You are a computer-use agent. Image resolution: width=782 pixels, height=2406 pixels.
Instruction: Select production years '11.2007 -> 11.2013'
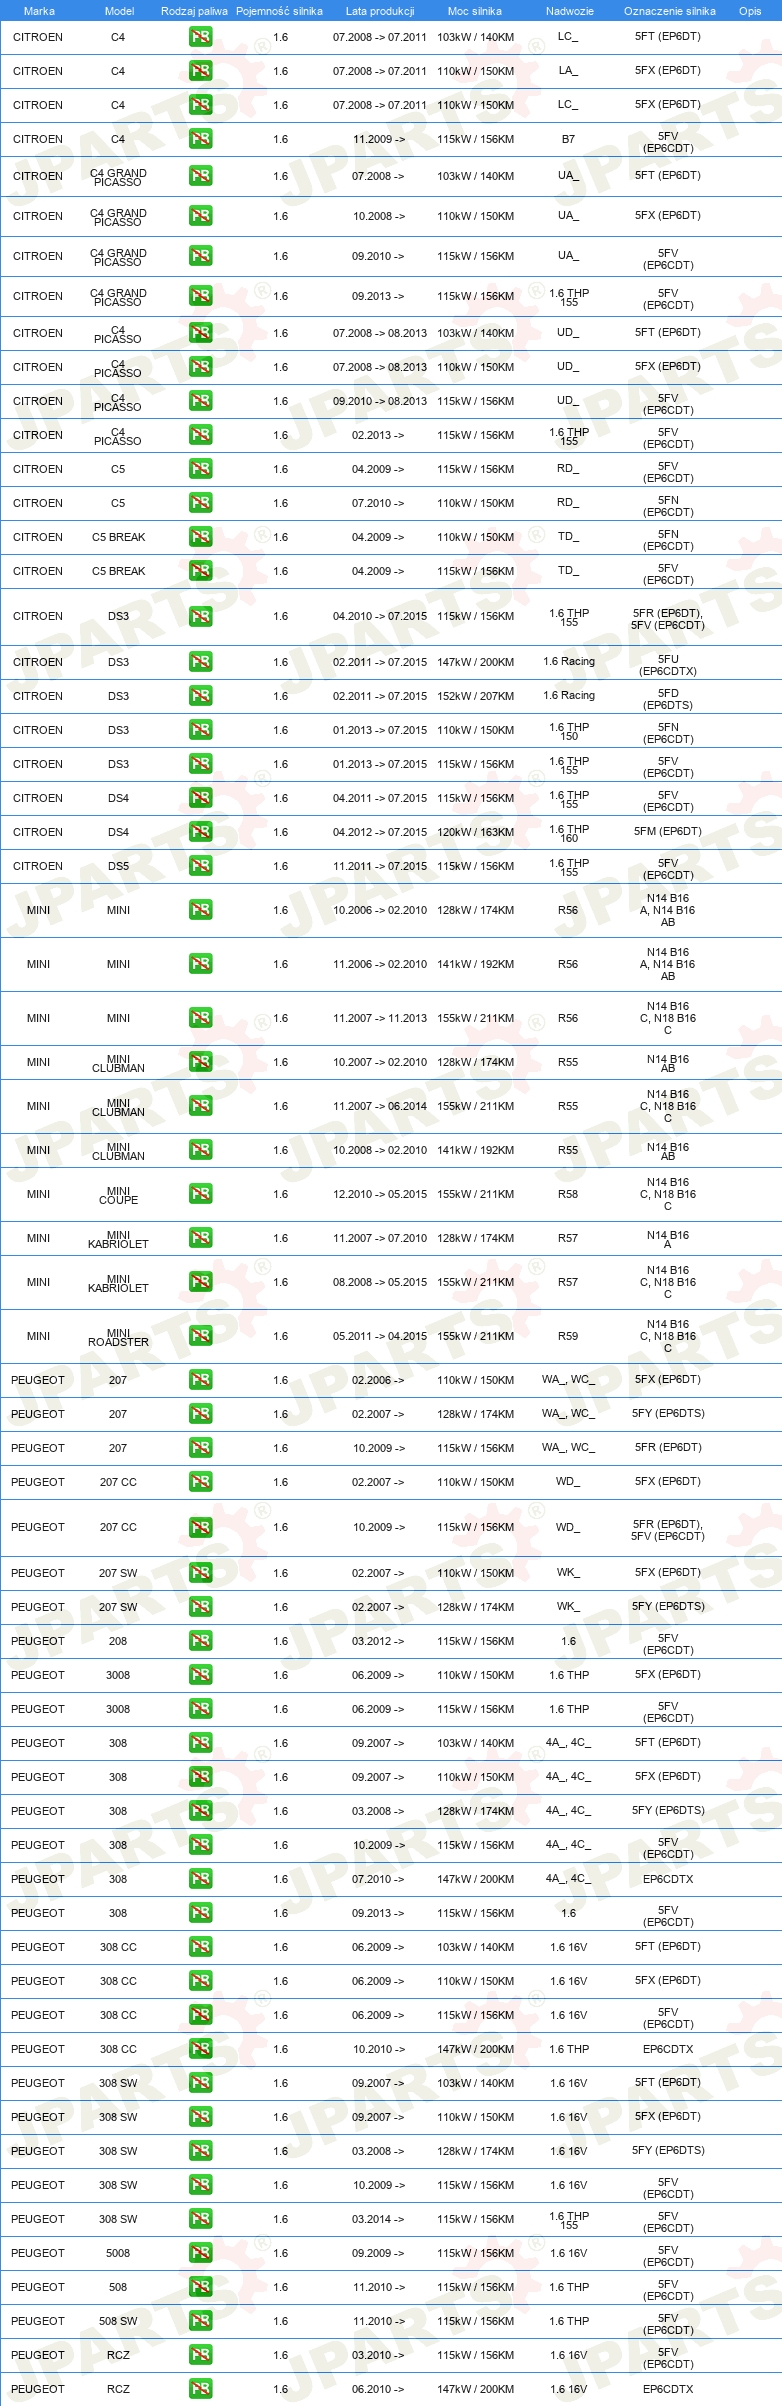(x=380, y=1018)
